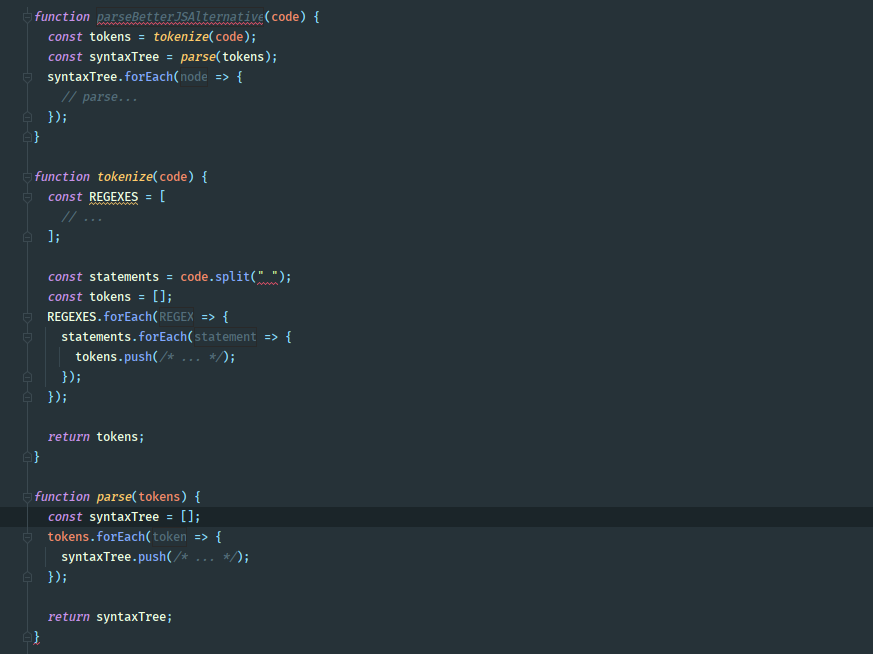Collapse the parse function definition fold marker
The image size is (873, 654).
[x=28, y=497]
